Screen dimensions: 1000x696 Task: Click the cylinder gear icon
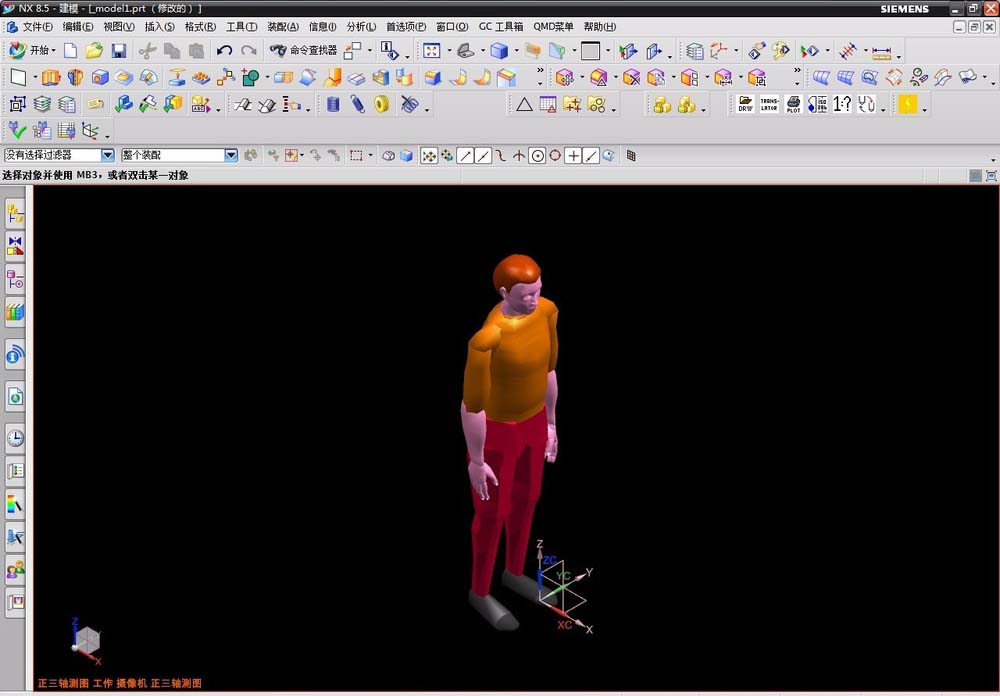pos(333,104)
